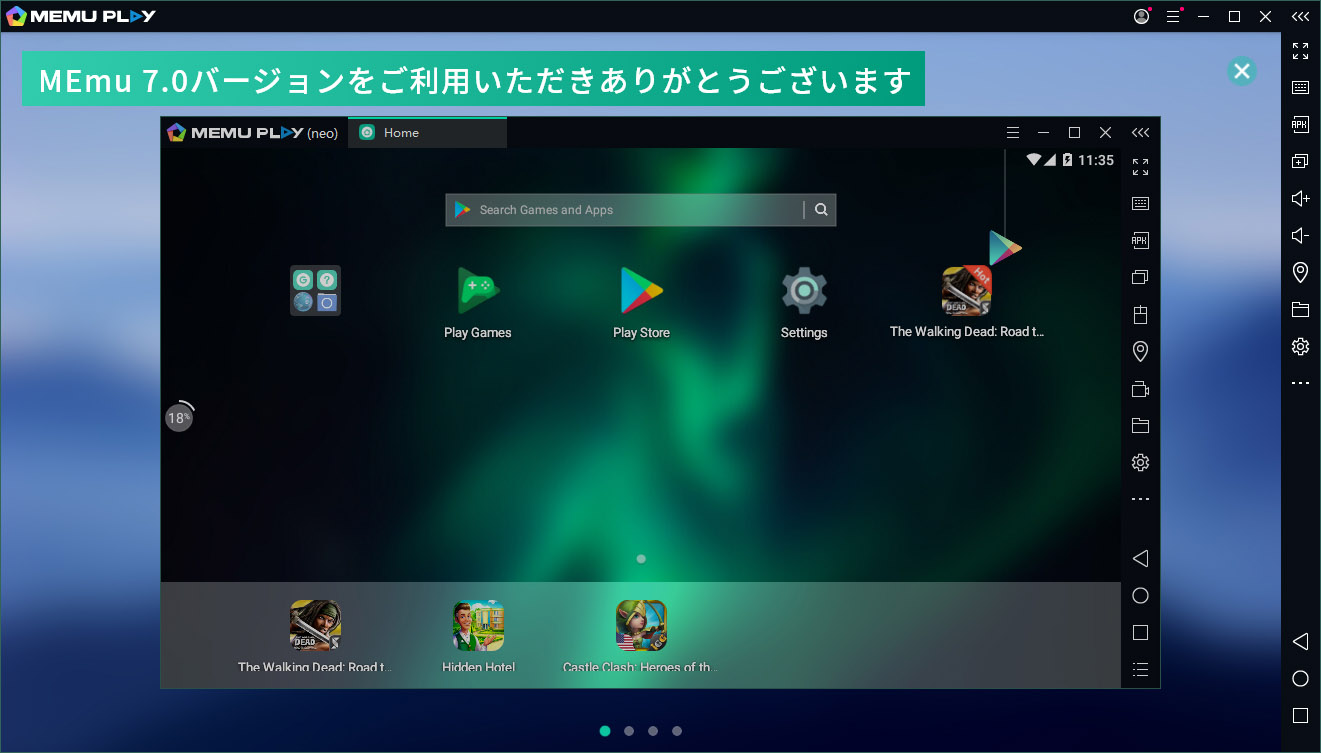Launch Castle Clash from the dock
Screen dimensions: 1321x753
(641, 637)
